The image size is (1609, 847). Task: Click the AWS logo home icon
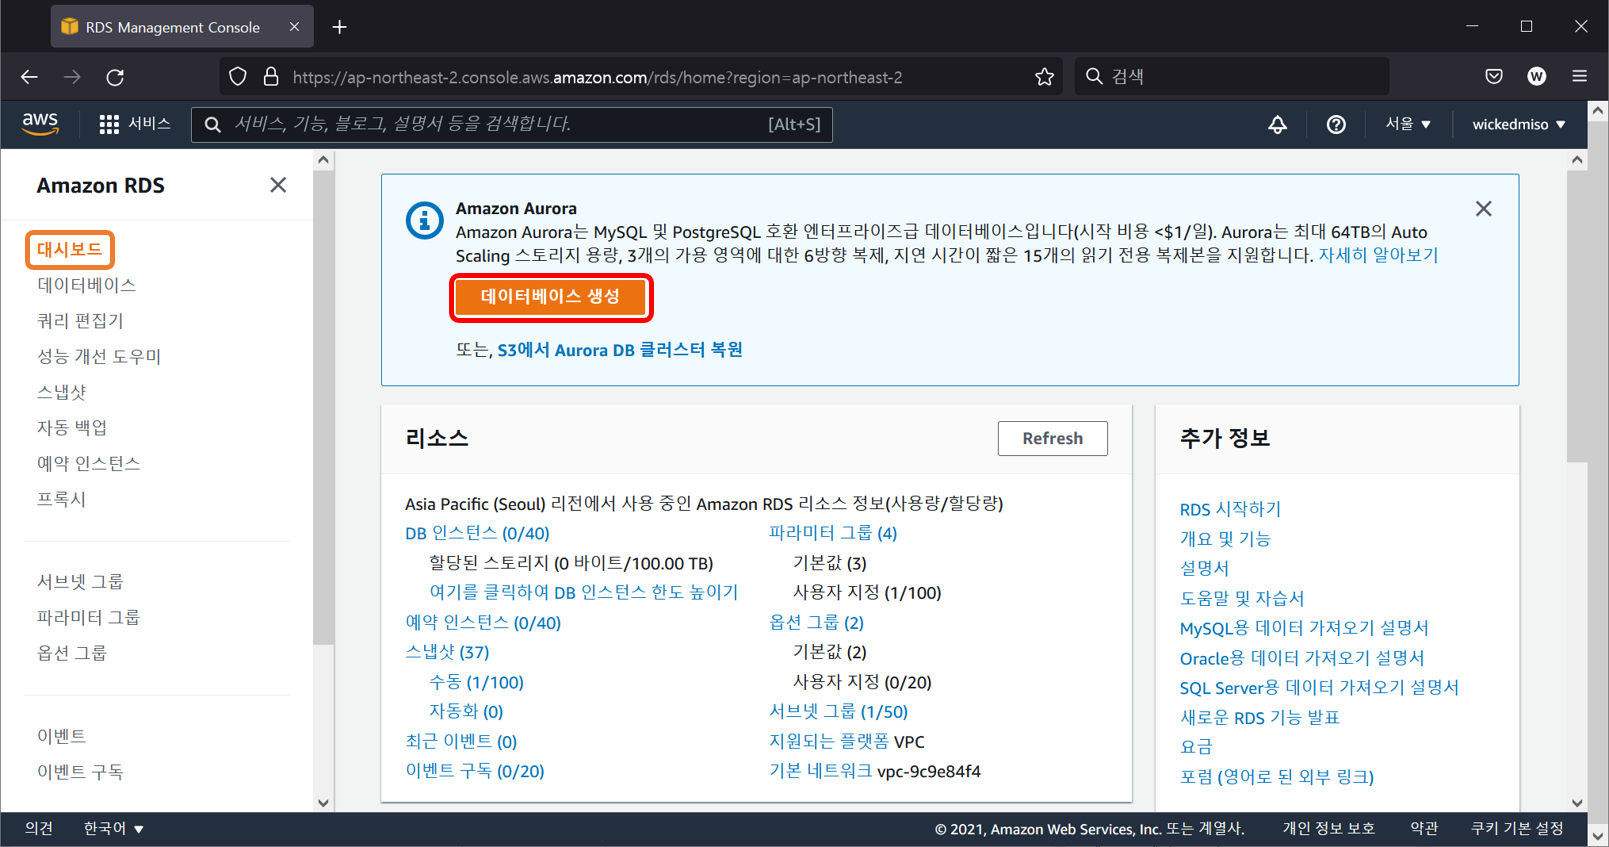tap(40, 123)
